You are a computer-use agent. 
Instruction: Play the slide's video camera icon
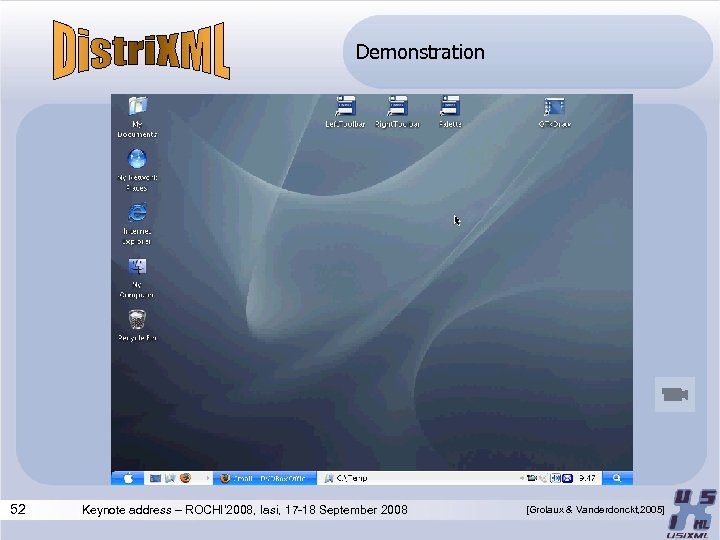(675, 394)
